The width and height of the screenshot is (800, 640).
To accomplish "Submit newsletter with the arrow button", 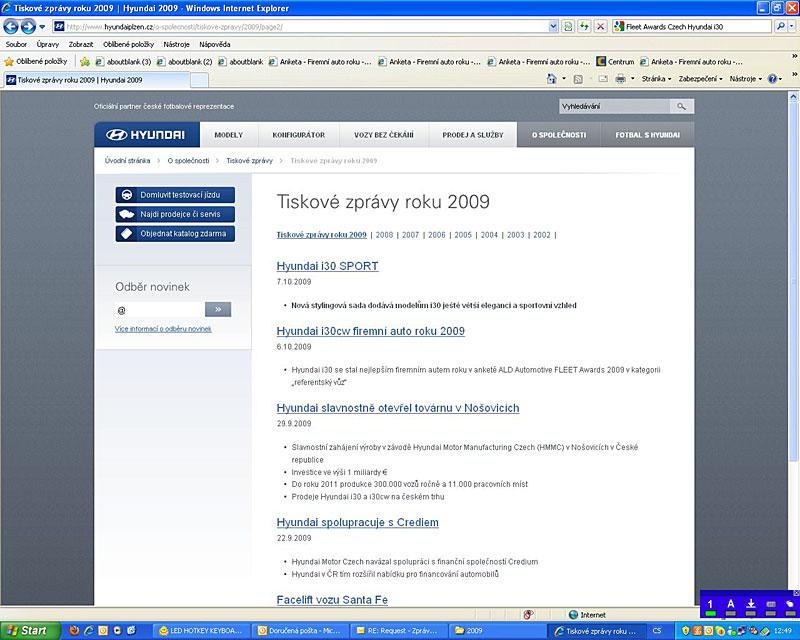I will click(218, 309).
